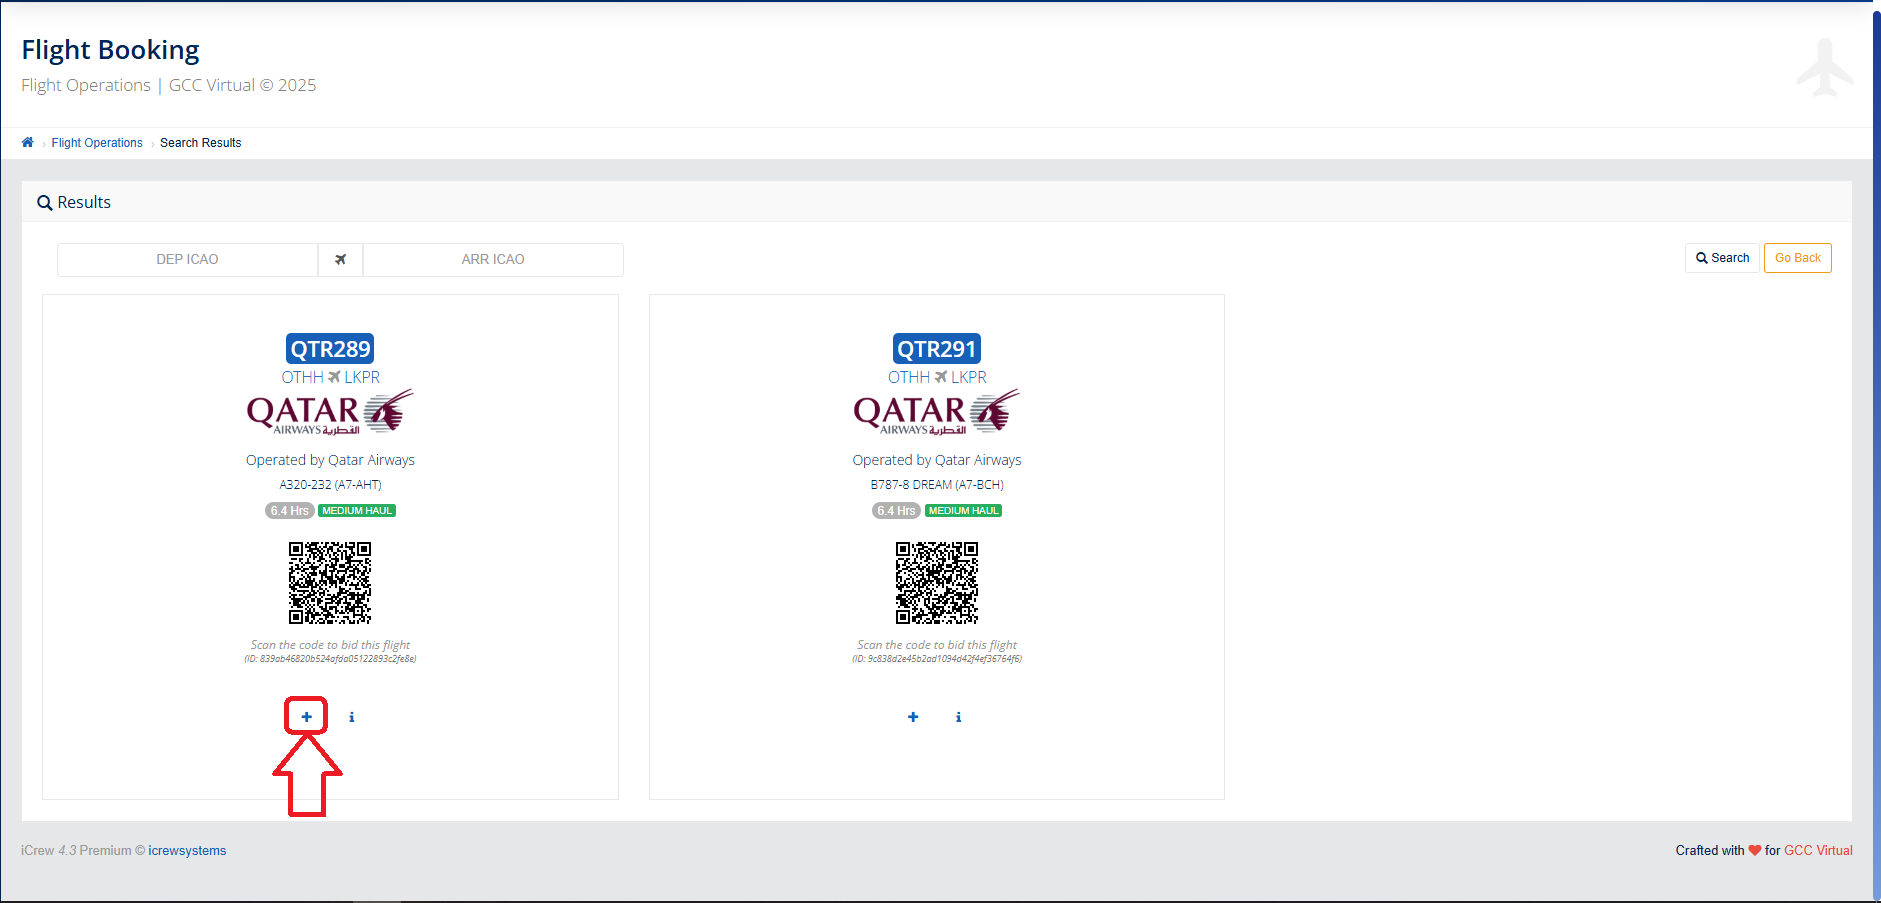The height and width of the screenshot is (903, 1881).
Task: Open icrewsystems footer link
Action: click(187, 851)
